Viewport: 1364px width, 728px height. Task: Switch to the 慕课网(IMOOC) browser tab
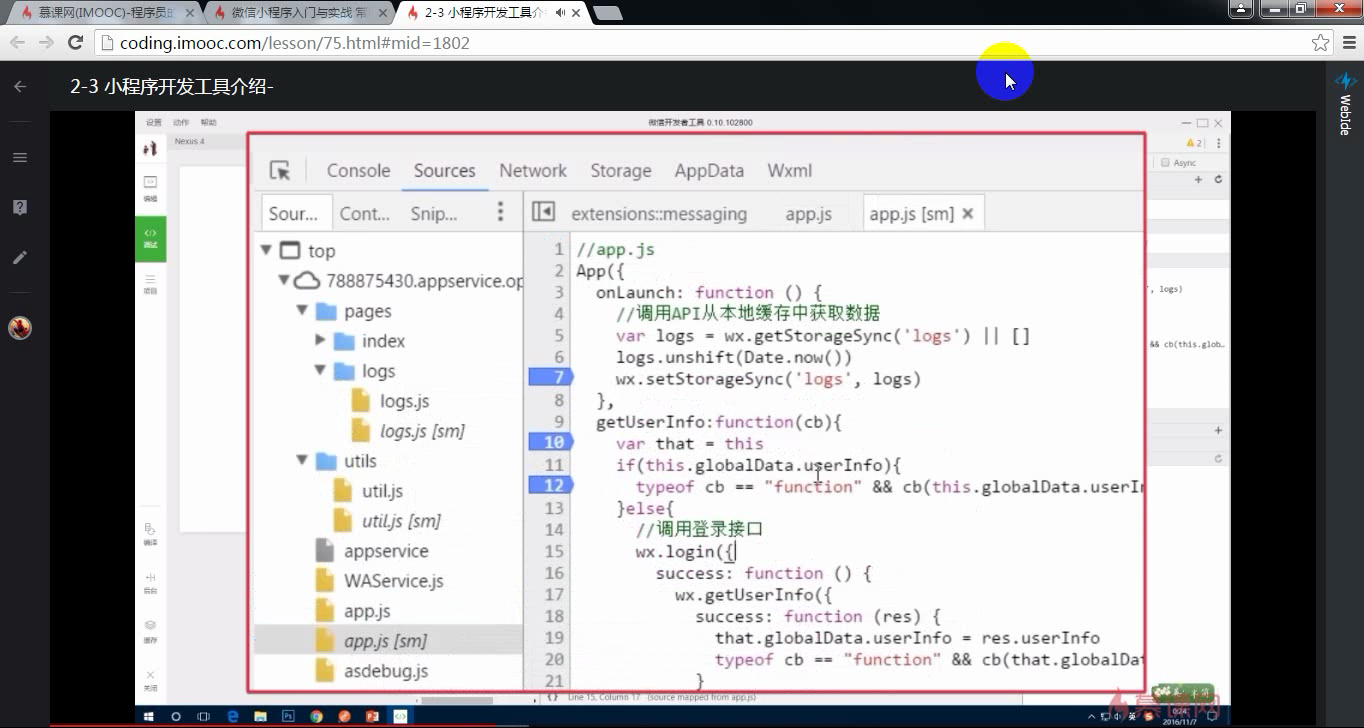click(x=105, y=13)
